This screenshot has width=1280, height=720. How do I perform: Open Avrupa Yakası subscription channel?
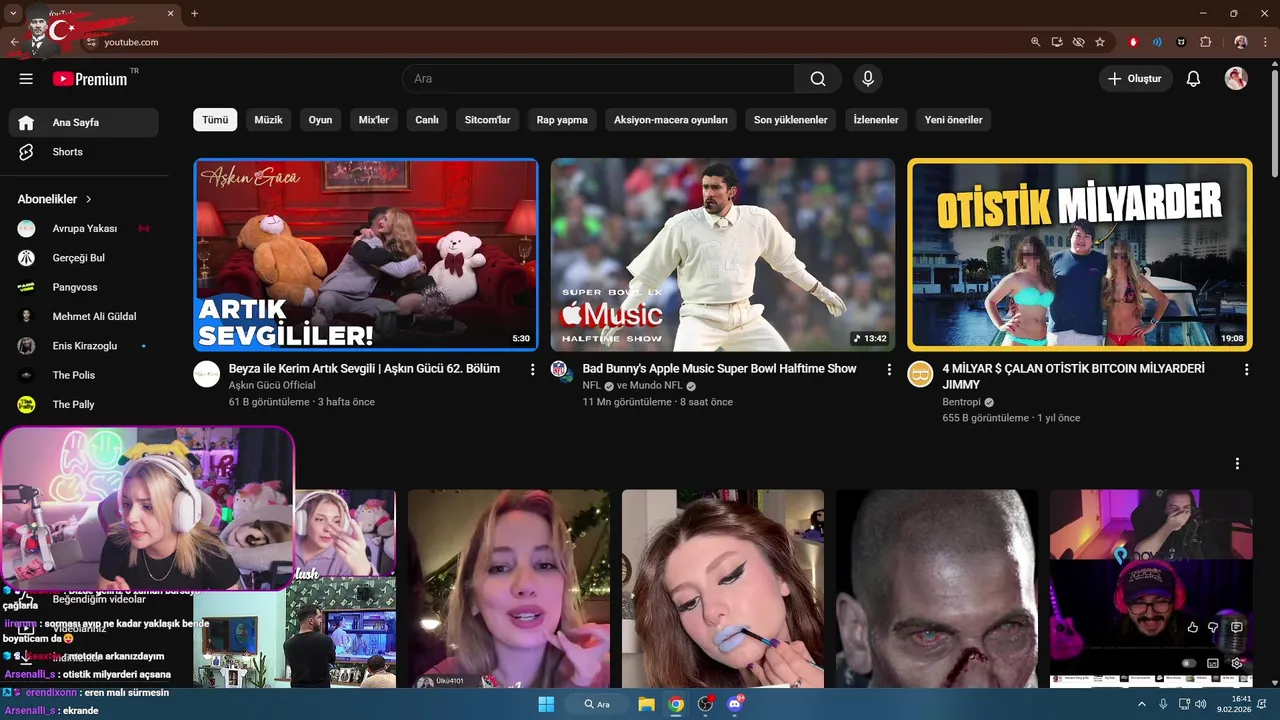click(84, 228)
